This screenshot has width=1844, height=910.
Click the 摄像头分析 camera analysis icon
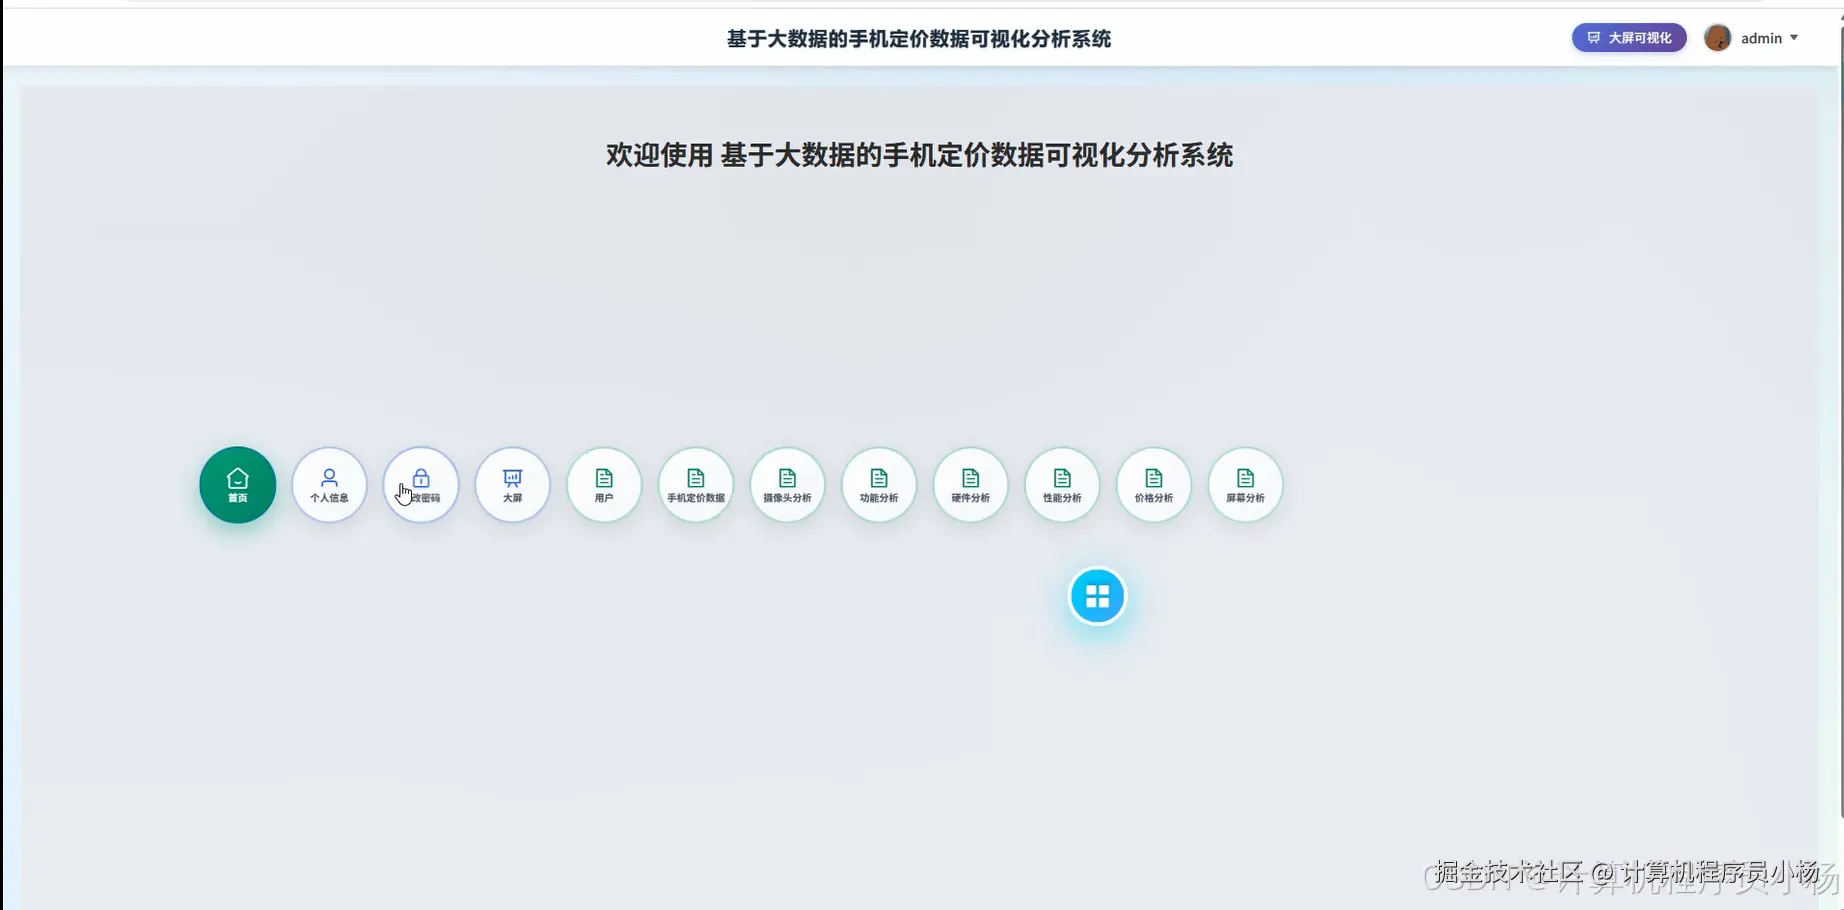pyautogui.click(x=787, y=485)
